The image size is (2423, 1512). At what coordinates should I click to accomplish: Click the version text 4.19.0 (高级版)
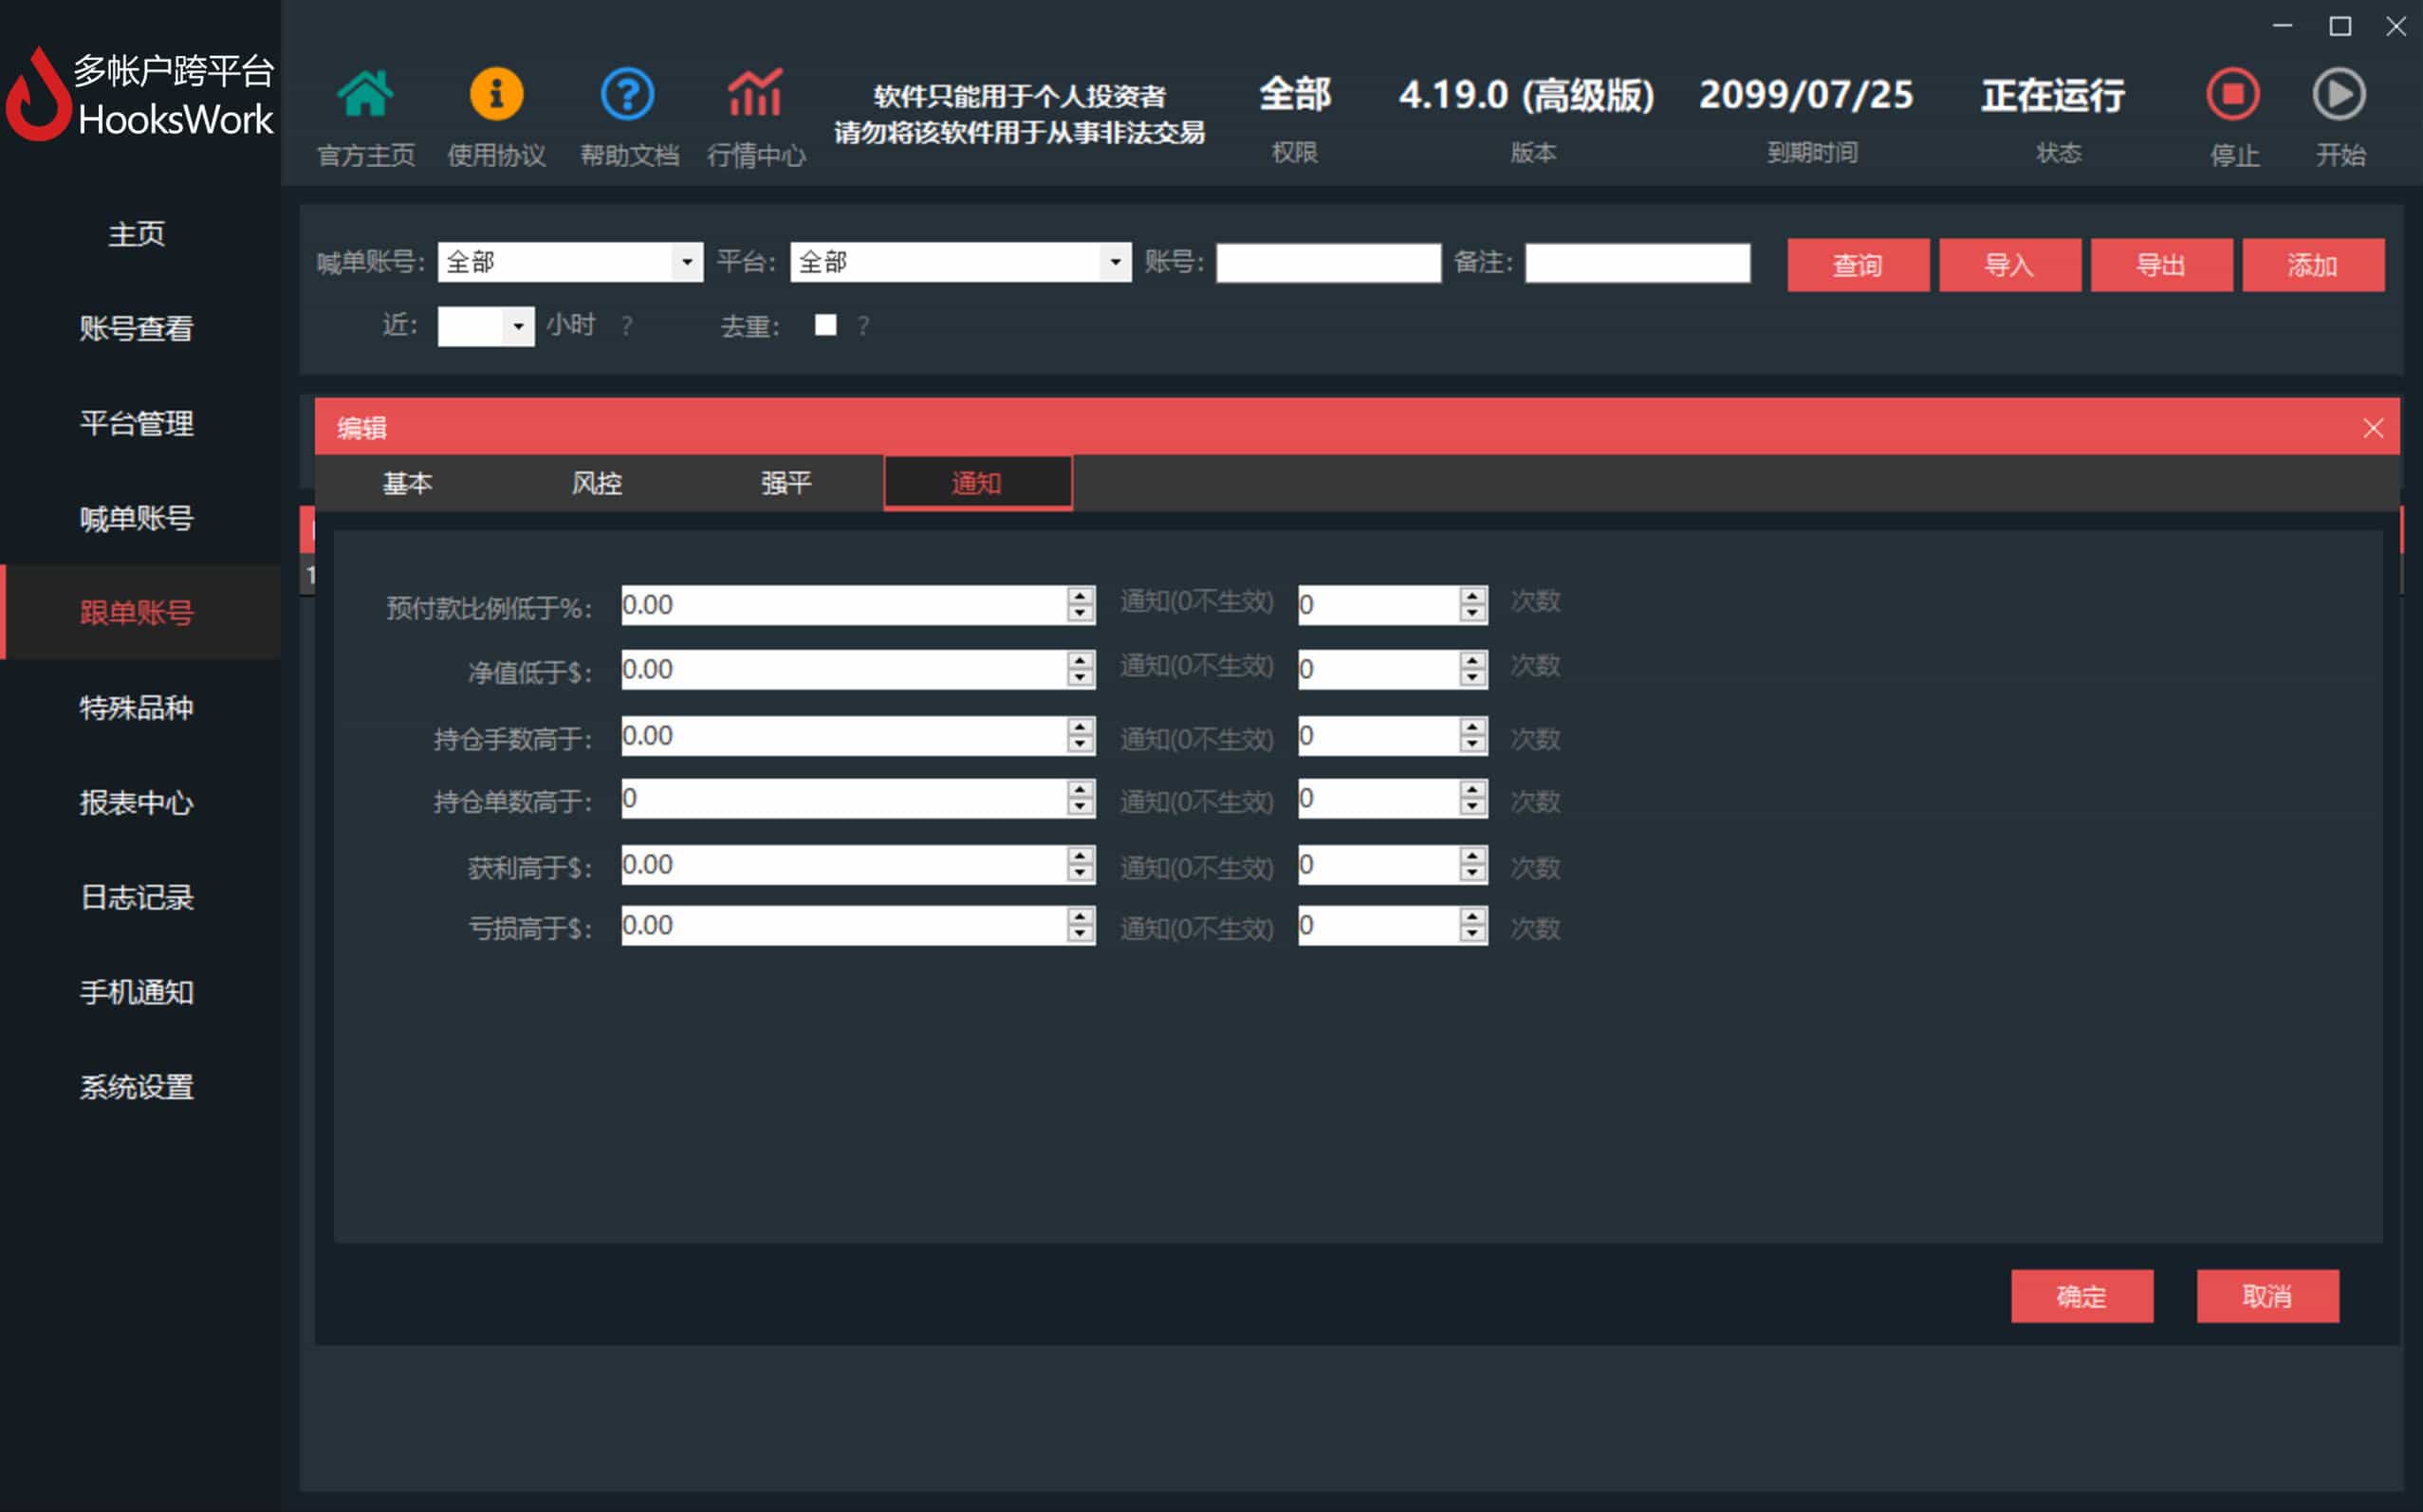click(x=1527, y=95)
